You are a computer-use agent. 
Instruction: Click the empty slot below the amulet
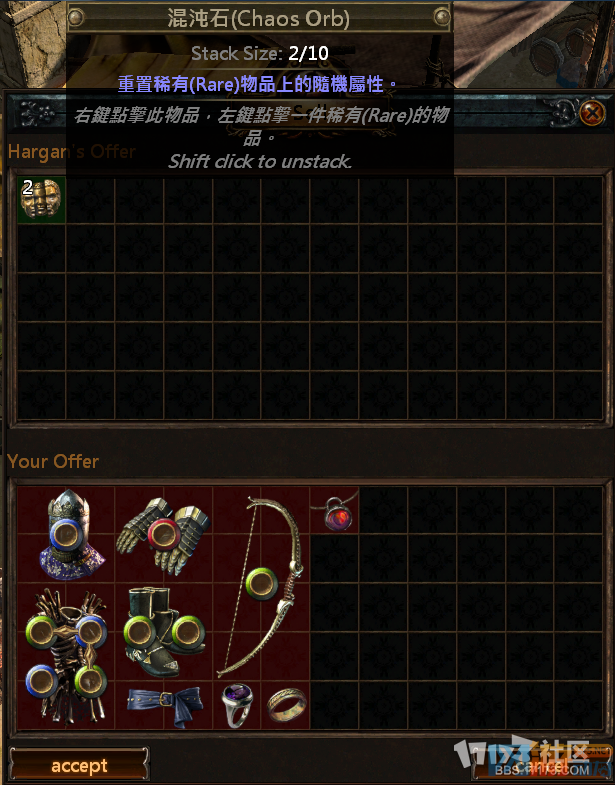click(335, 559)
